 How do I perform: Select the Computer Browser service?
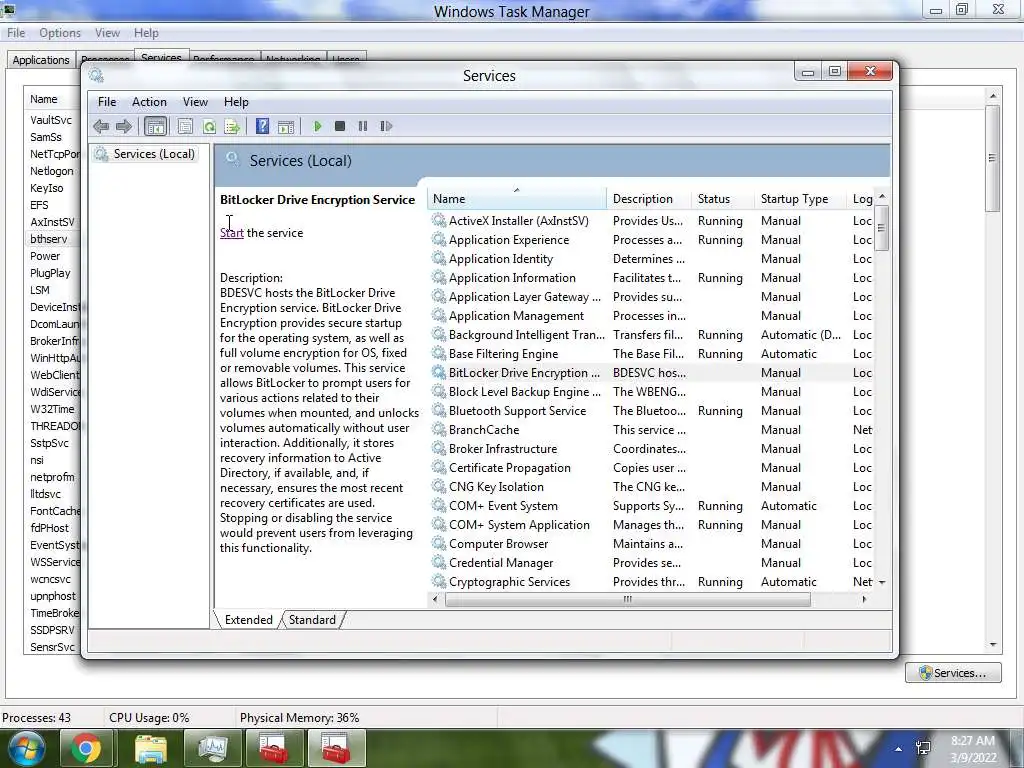[x=650, y=544]
